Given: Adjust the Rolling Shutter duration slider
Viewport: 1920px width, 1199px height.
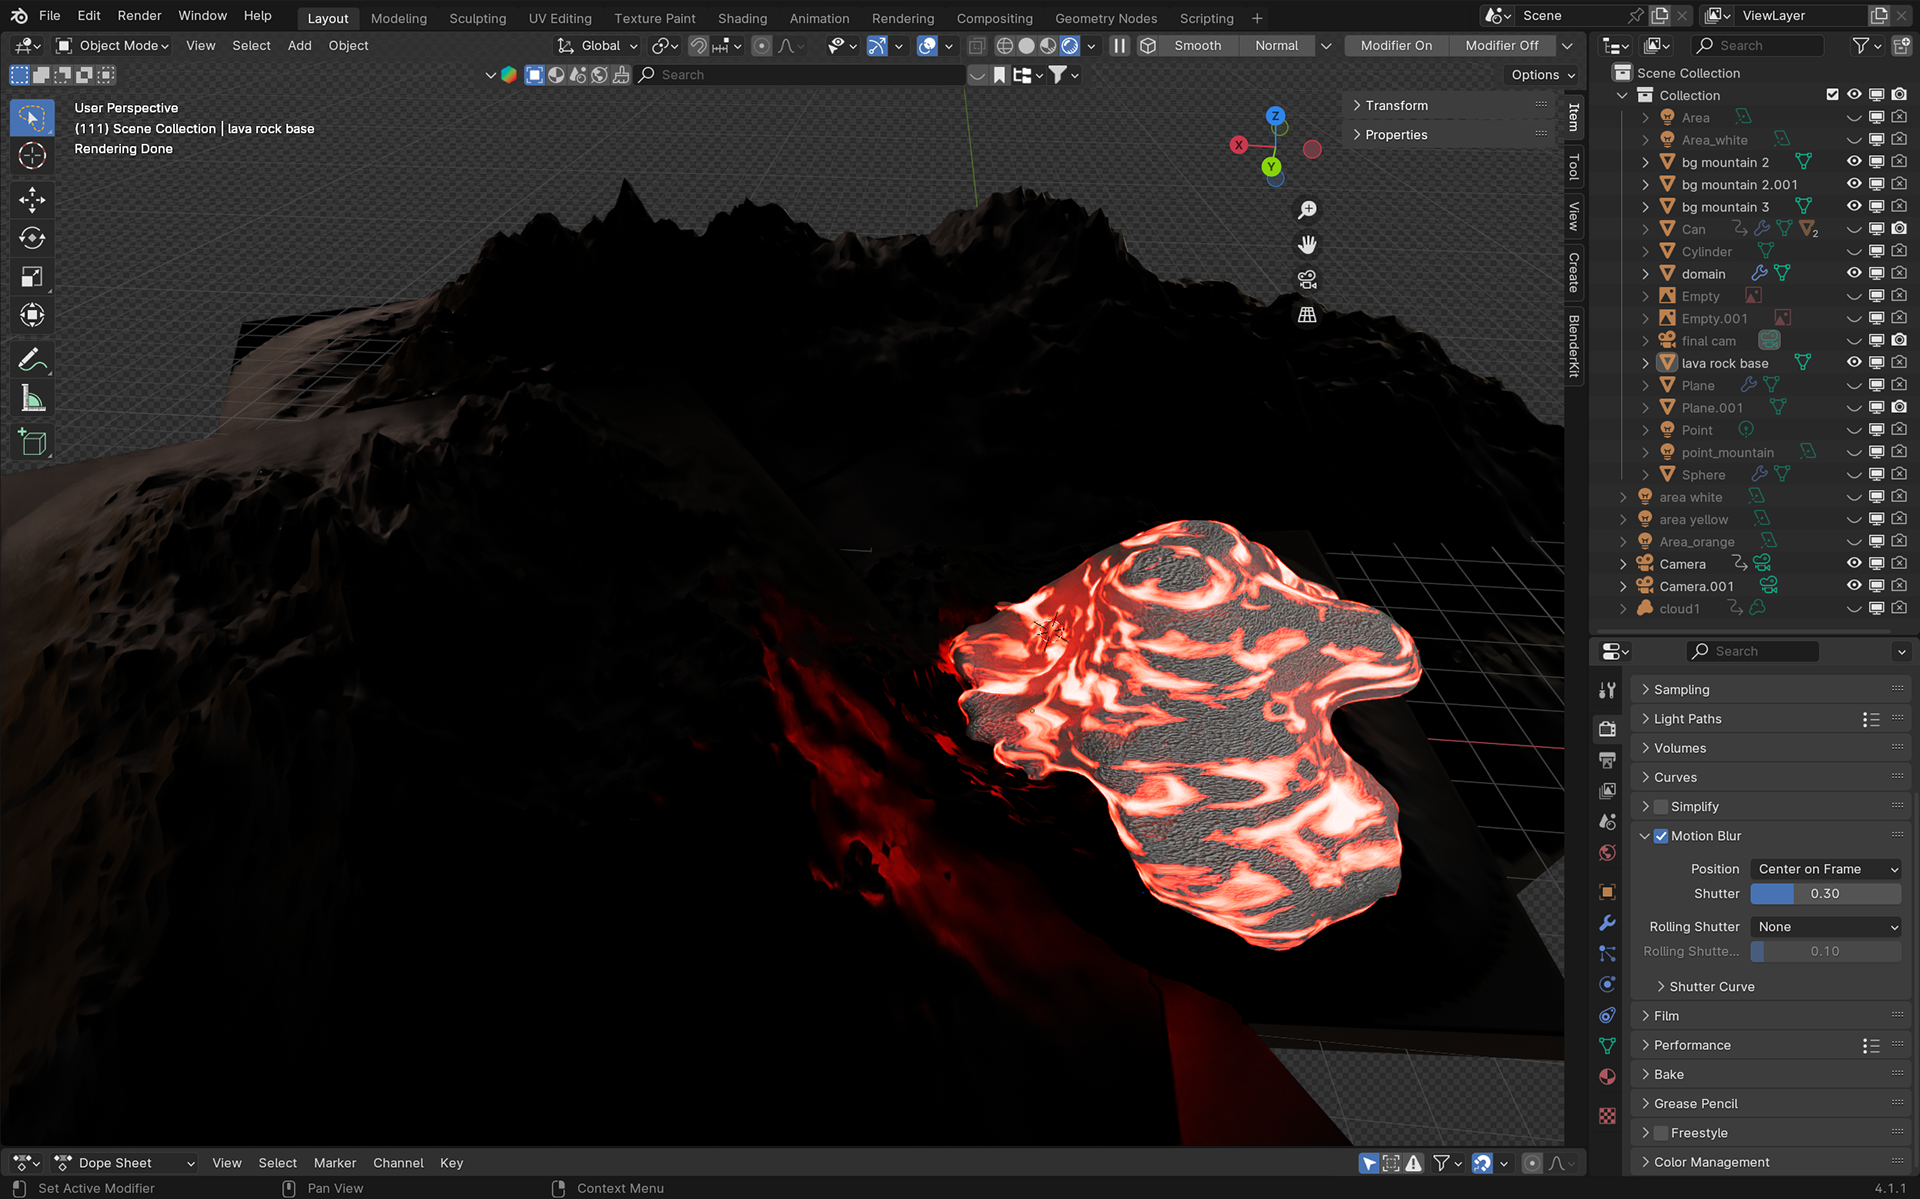Looking at the screenshot, I should tap(1826, 952).
